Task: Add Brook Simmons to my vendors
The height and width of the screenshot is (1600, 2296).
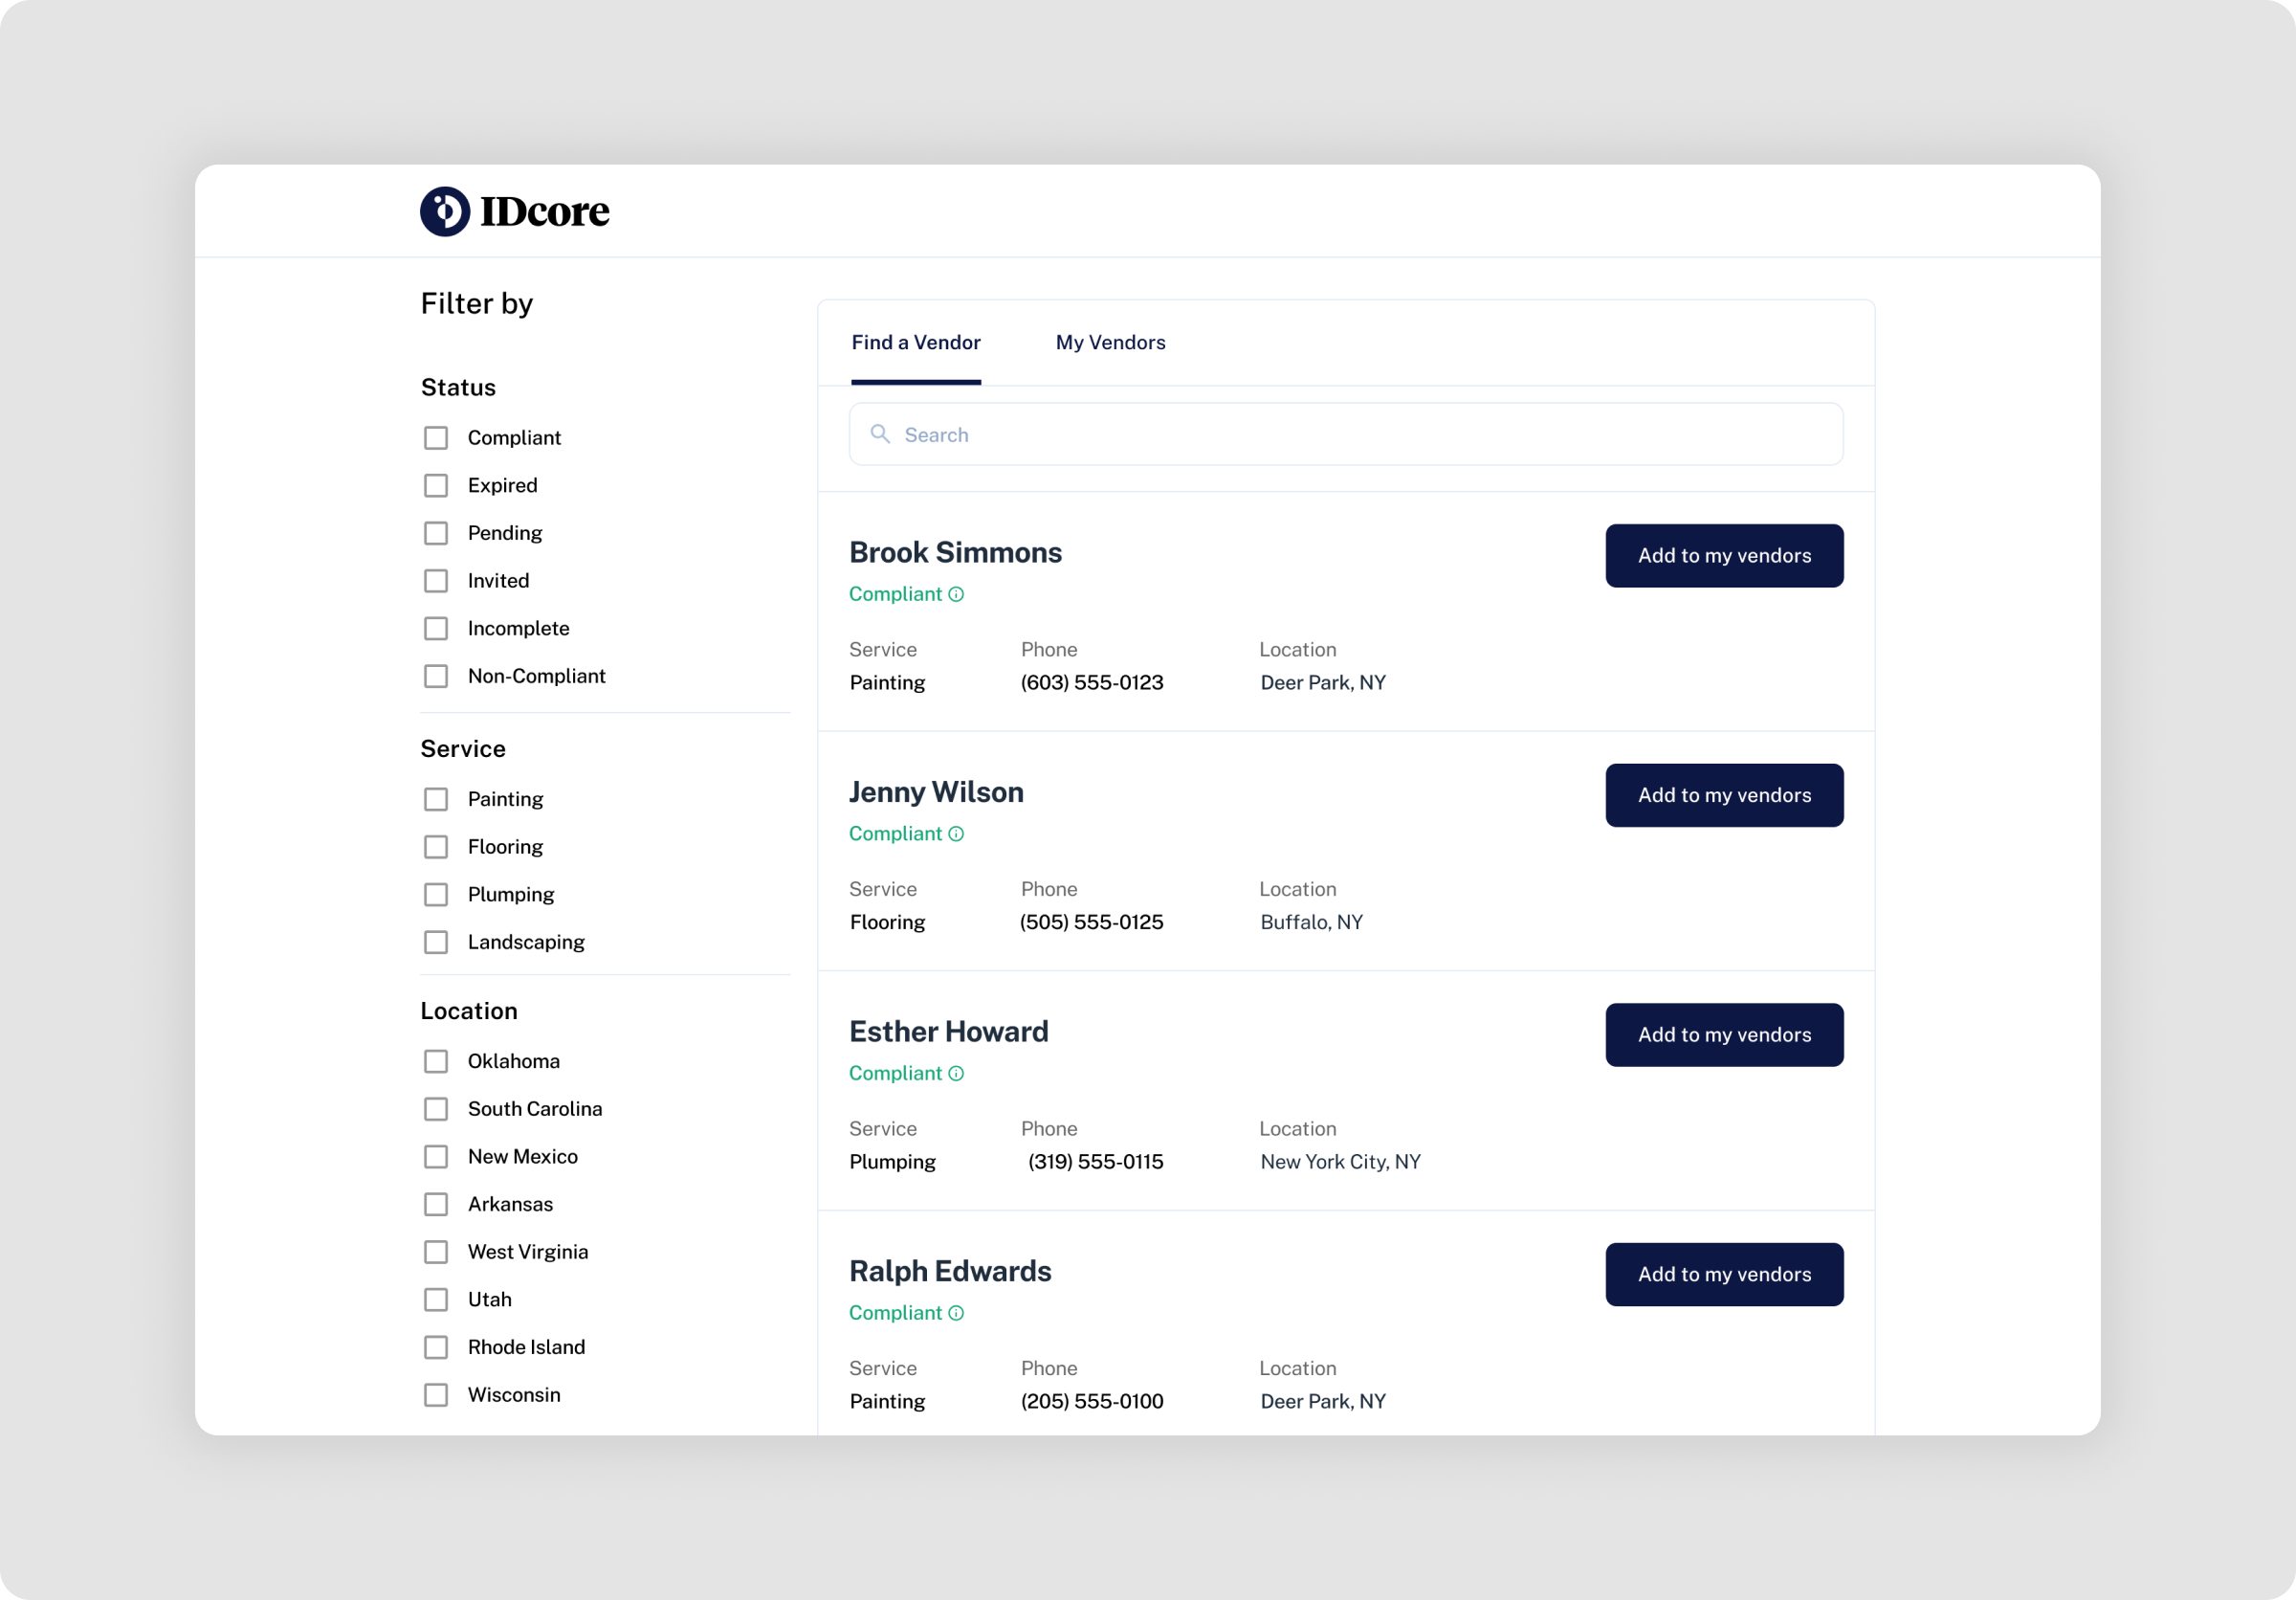Action: tap(1723, 556)
